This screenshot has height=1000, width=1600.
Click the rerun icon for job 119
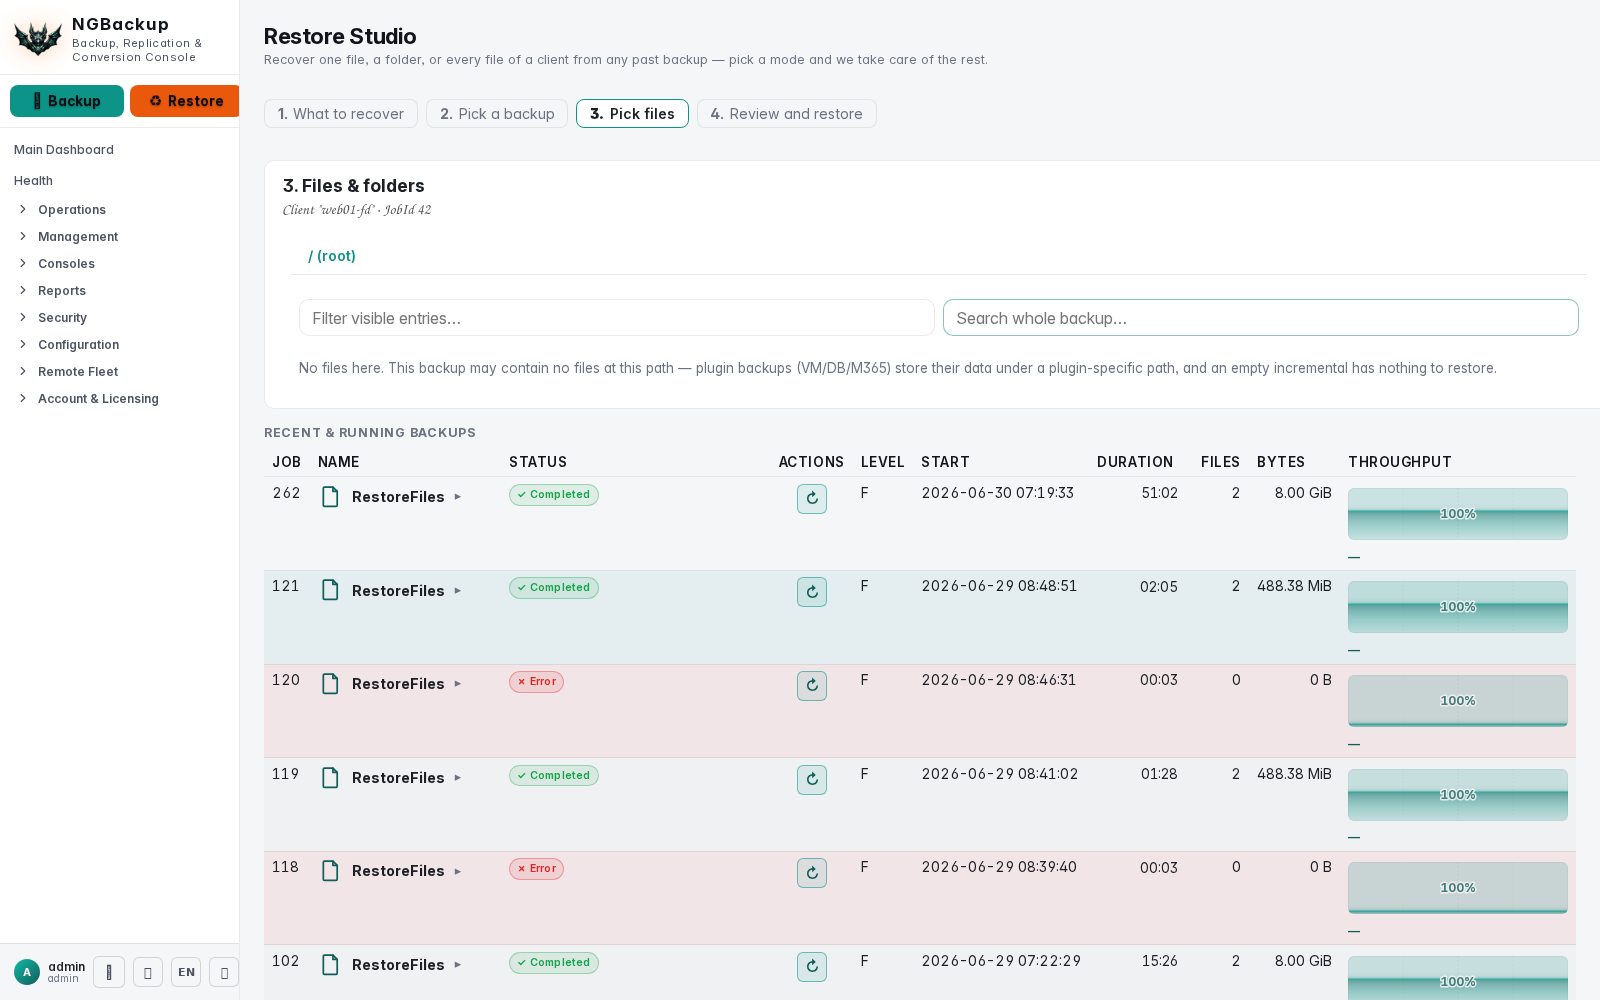point(812,779)
